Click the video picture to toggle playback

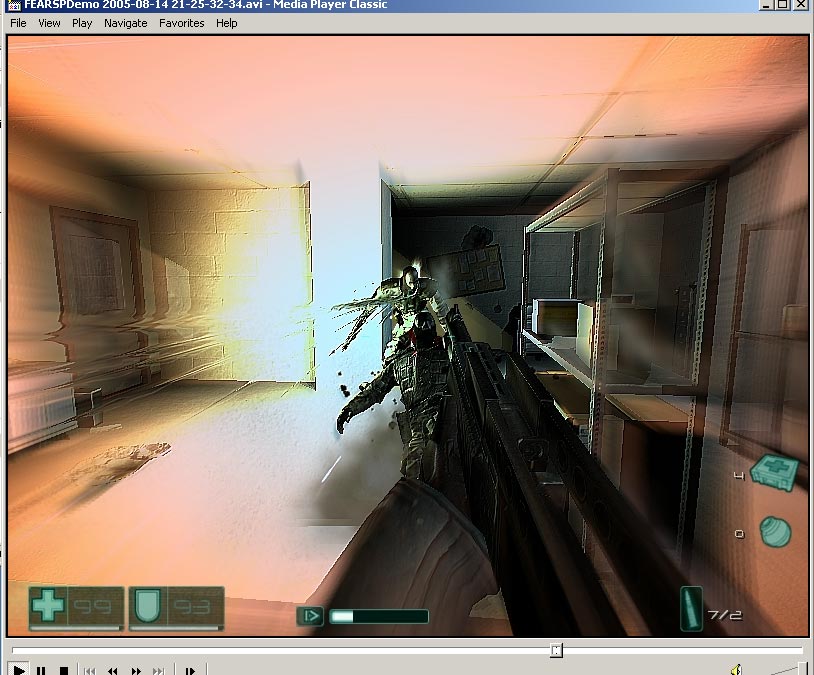[408, 336]
